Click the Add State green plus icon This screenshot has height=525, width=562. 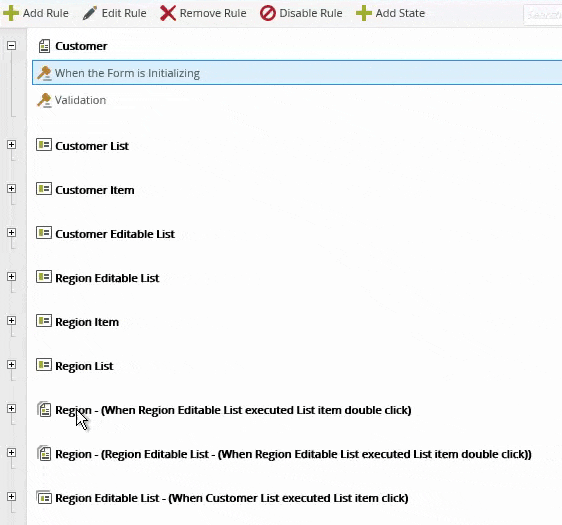pyautogui.click(x=364, y=13)
